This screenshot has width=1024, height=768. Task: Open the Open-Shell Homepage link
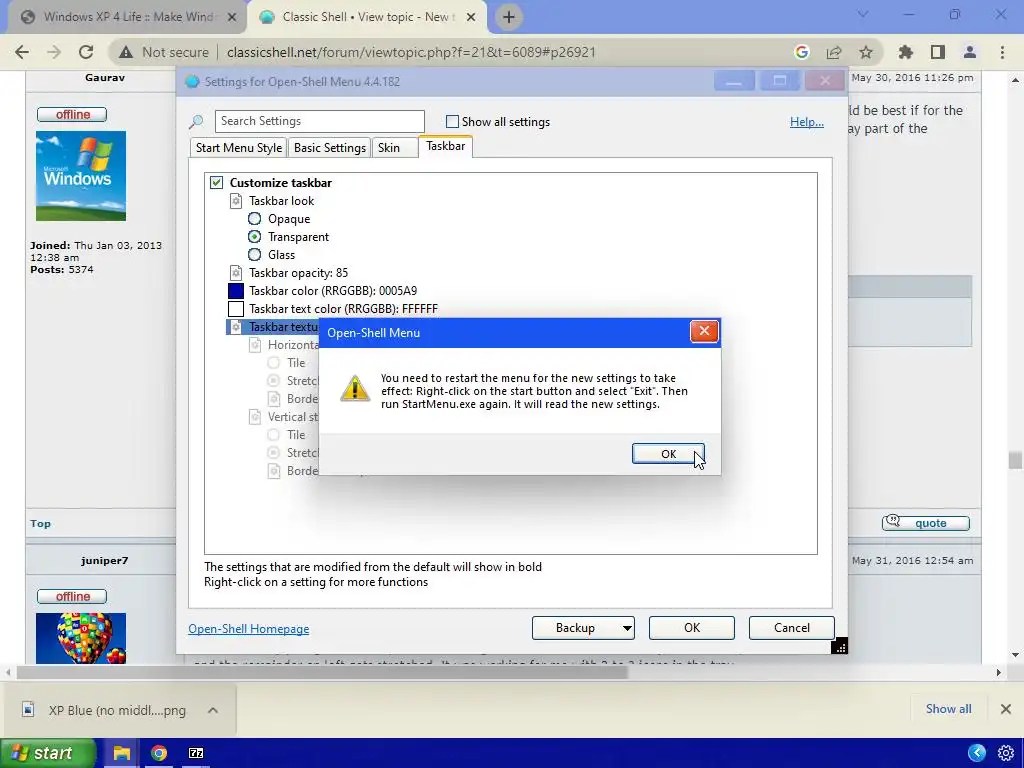click(249, 628)
